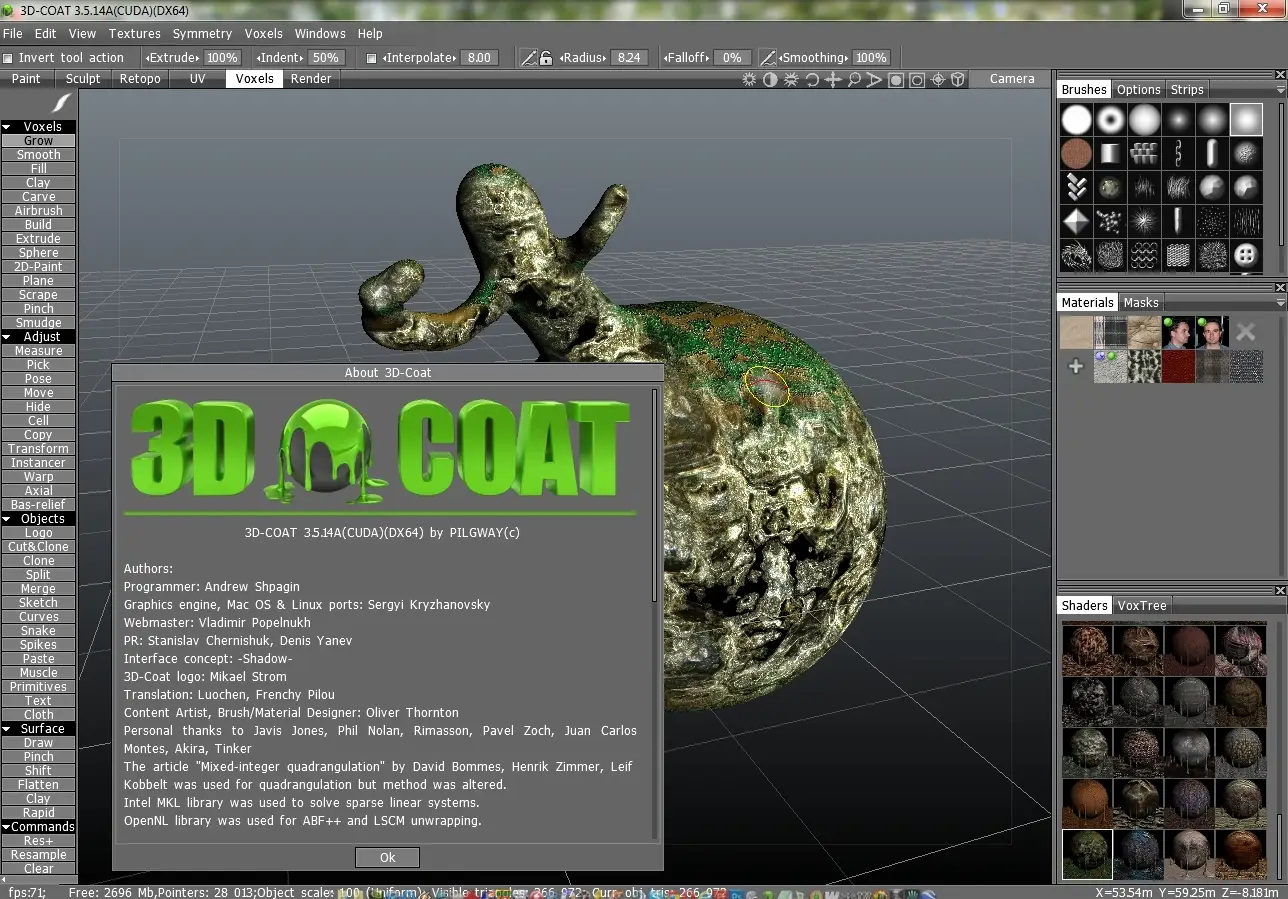Screen dimensions: 1288x899
Task: Toggle the Interpolate checkbox
Action: (372, 58)
